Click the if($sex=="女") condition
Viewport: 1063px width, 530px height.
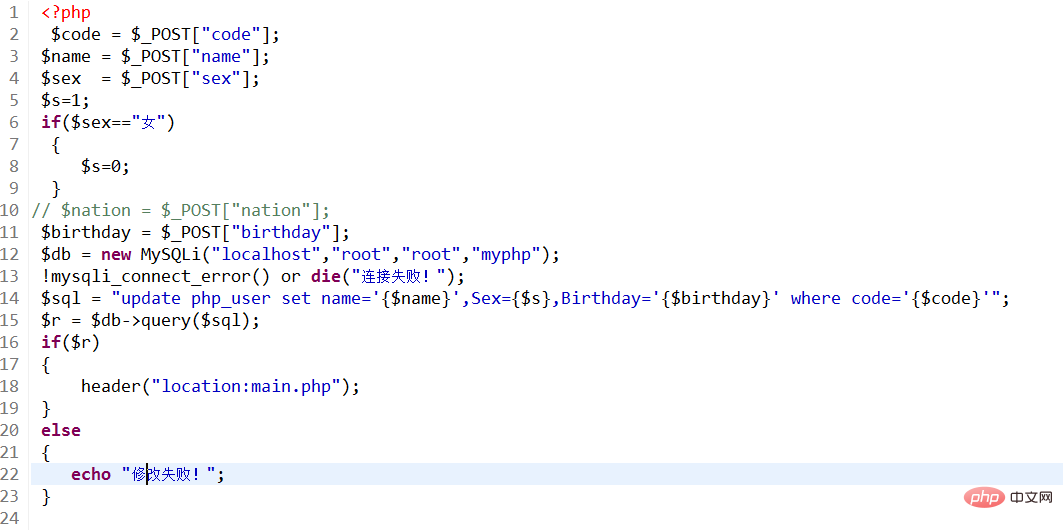[x=108, y=123]
